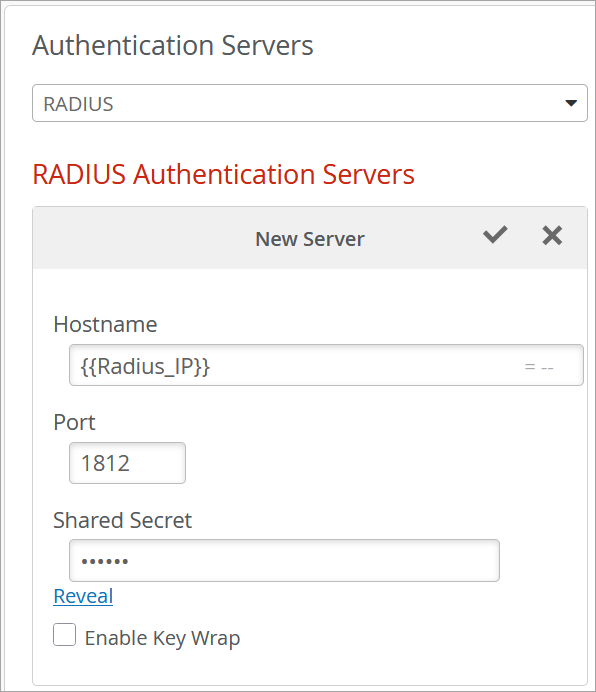
Task: Reveal the shared secret
Action: 83,596
